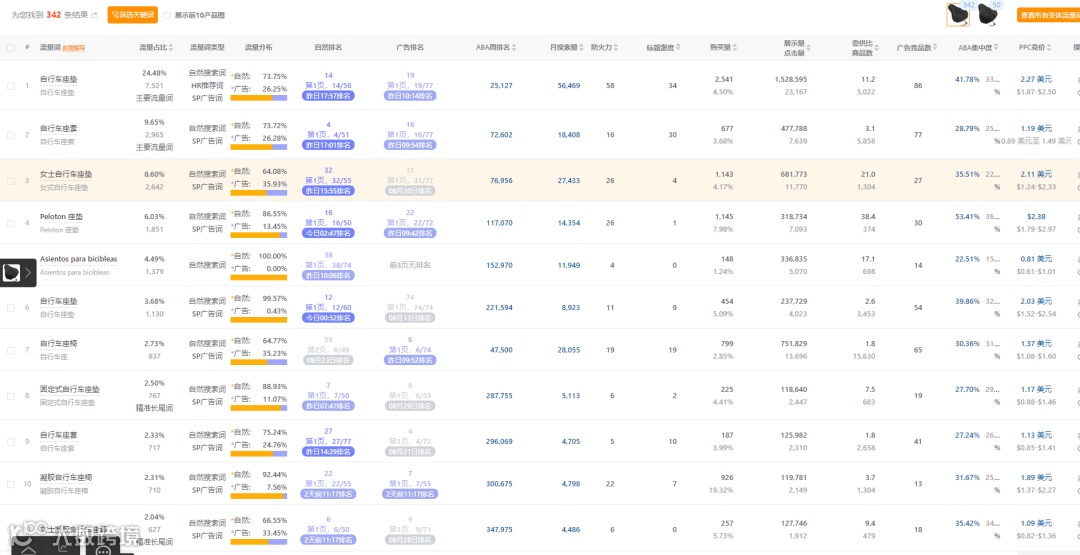Open keyword 固定式自行车座垫

pos(70,390)
